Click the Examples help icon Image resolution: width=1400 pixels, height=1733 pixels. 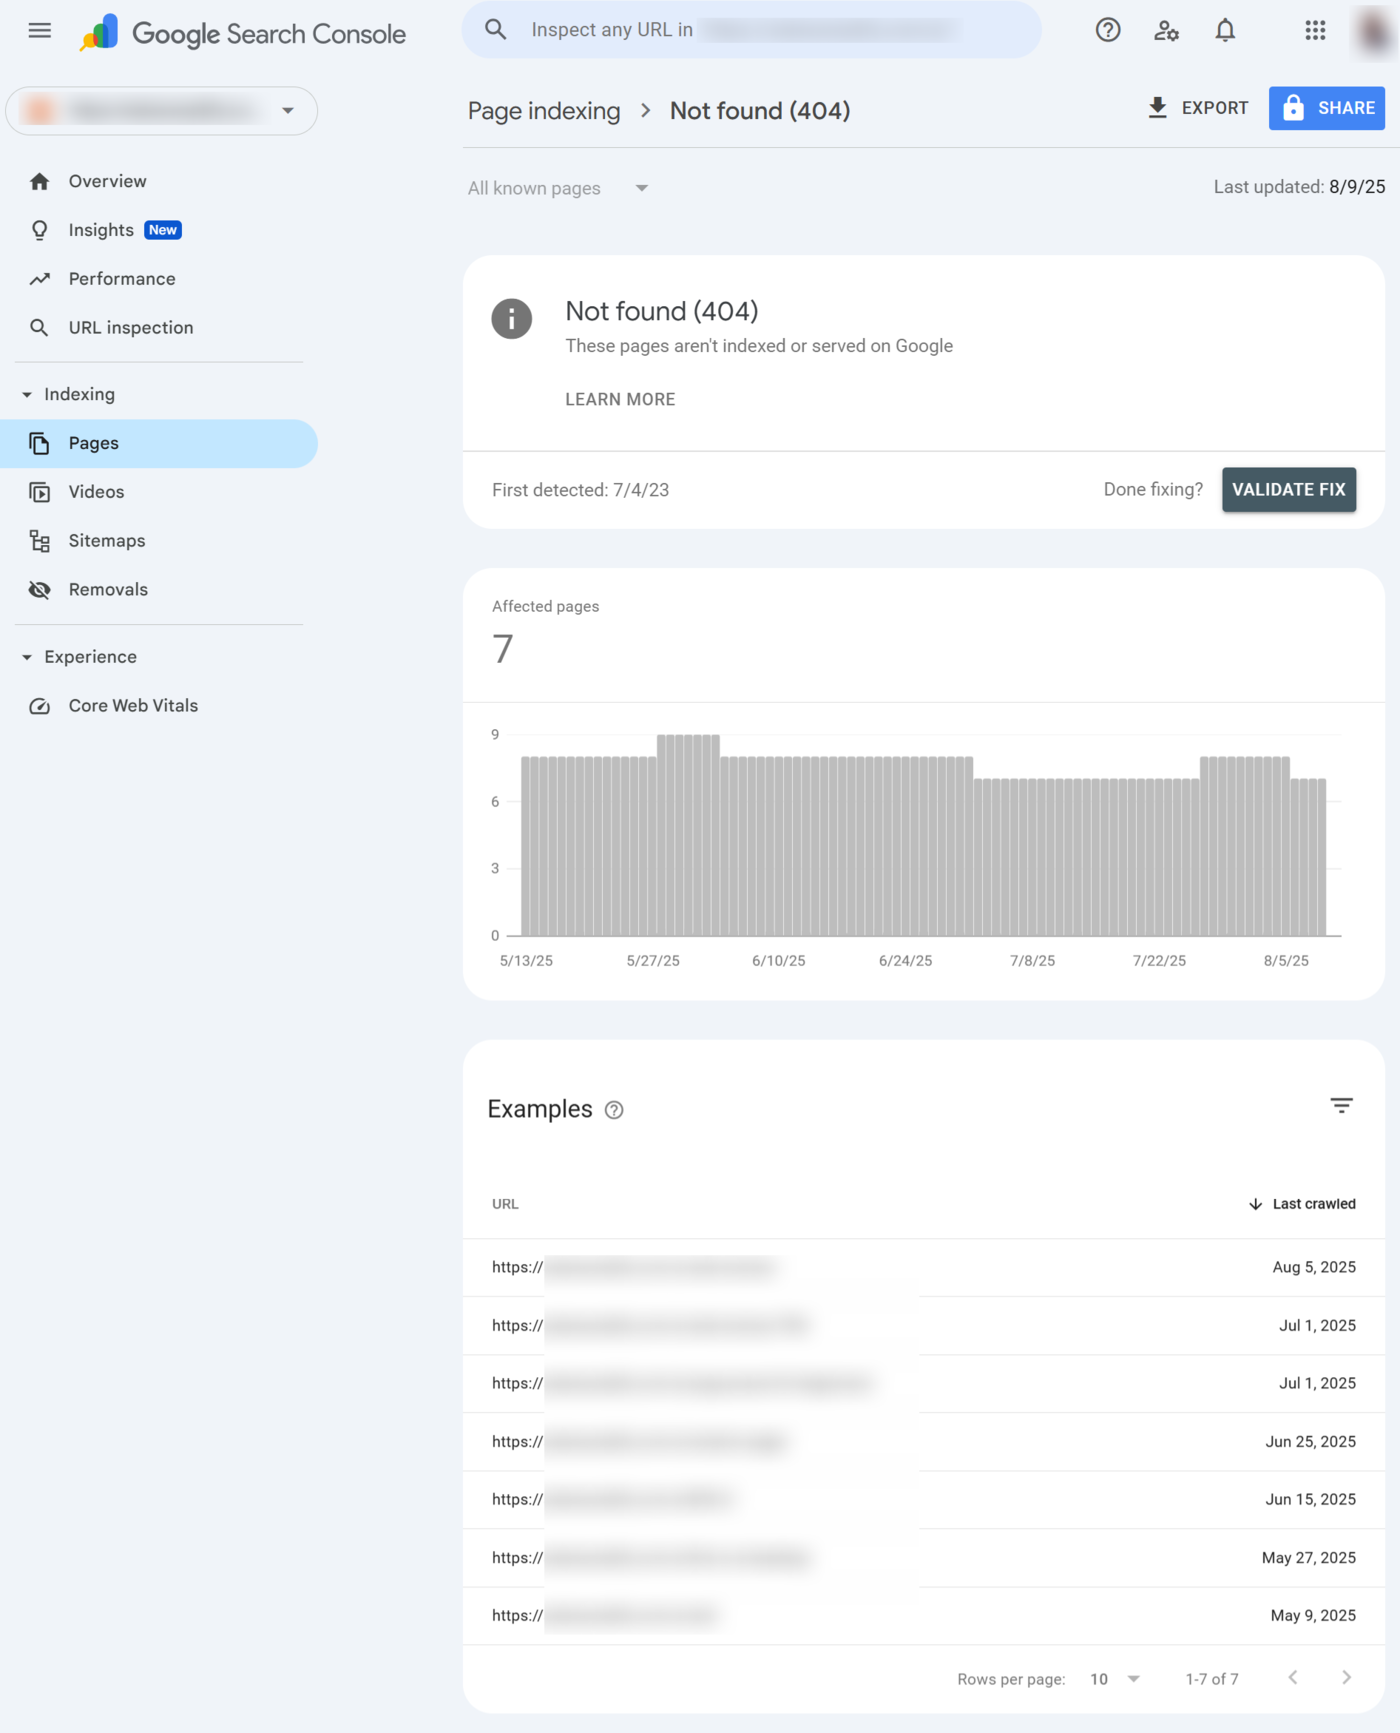point(614,1110)
